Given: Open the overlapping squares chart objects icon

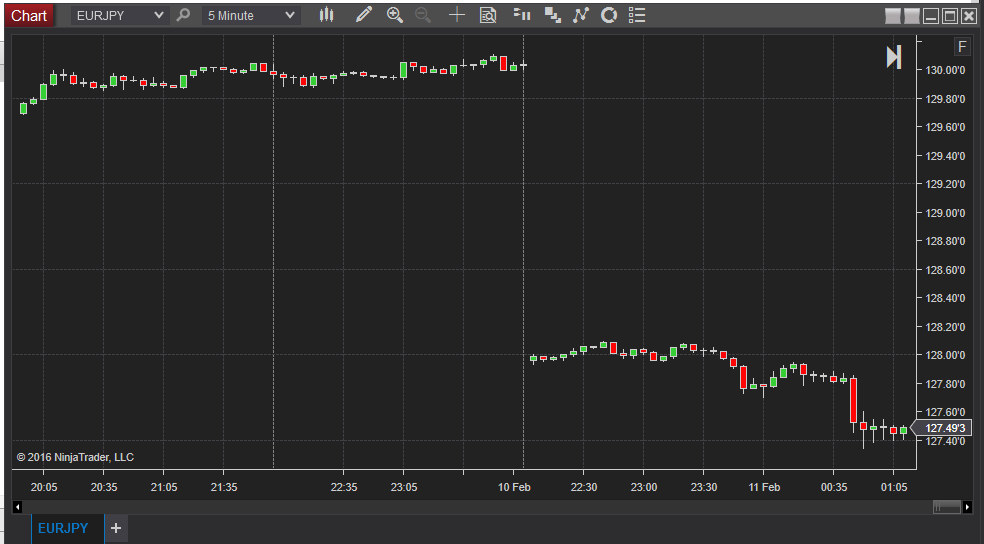Looking at the screenshot, I should (x=552, y=15).
